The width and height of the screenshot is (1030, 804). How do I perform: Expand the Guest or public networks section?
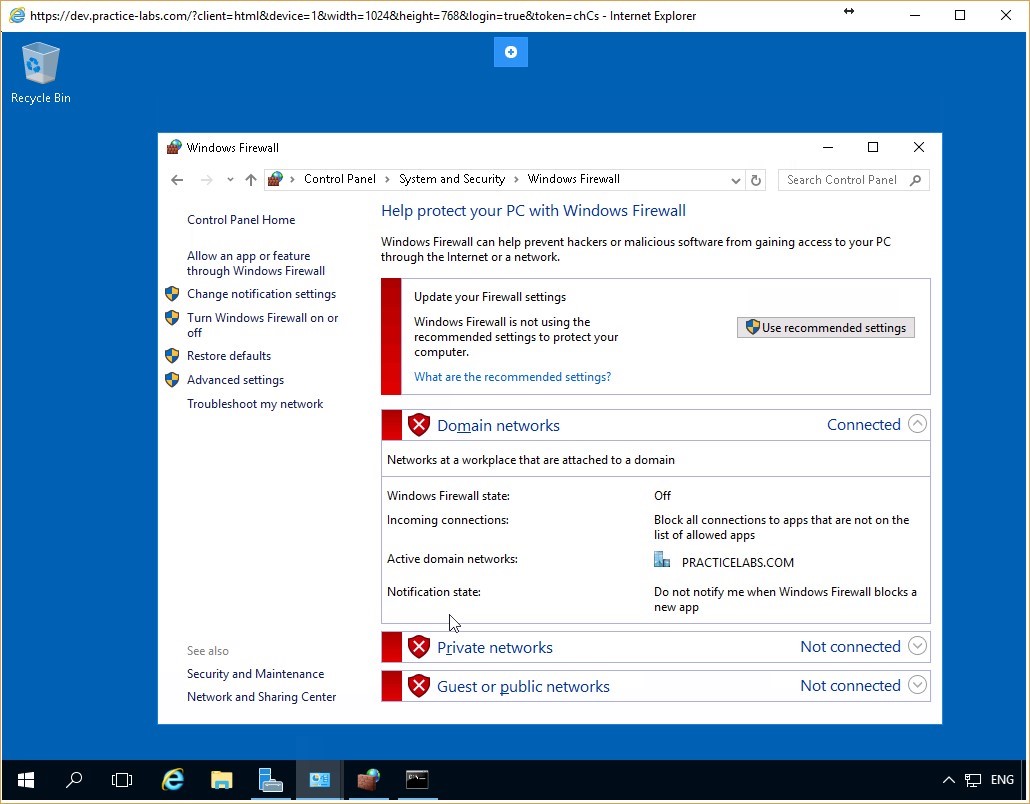point(917,685)
